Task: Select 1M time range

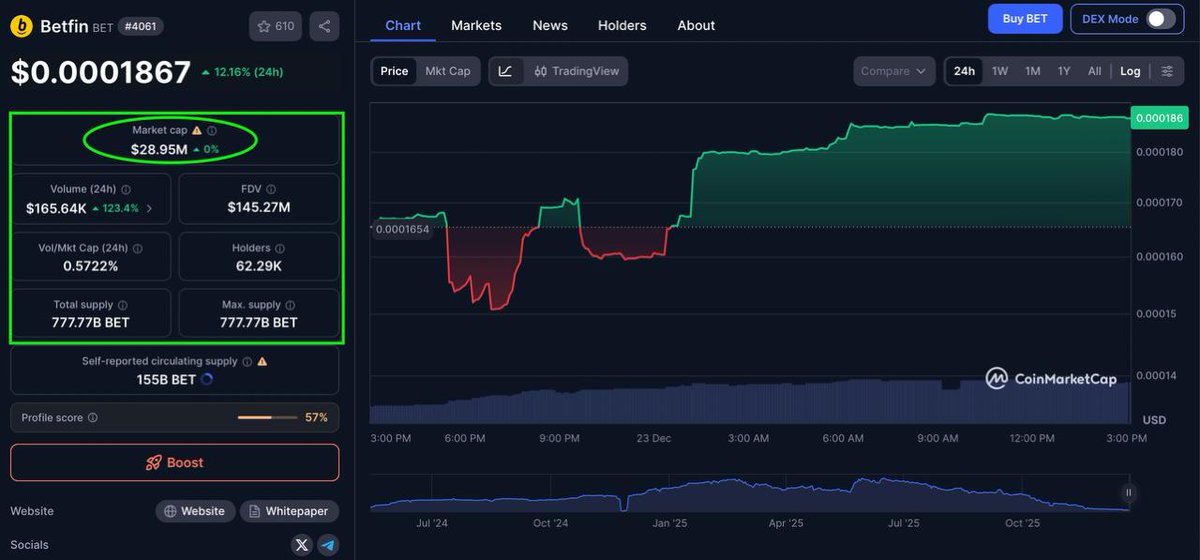Action: click(x=1033, y=71)
